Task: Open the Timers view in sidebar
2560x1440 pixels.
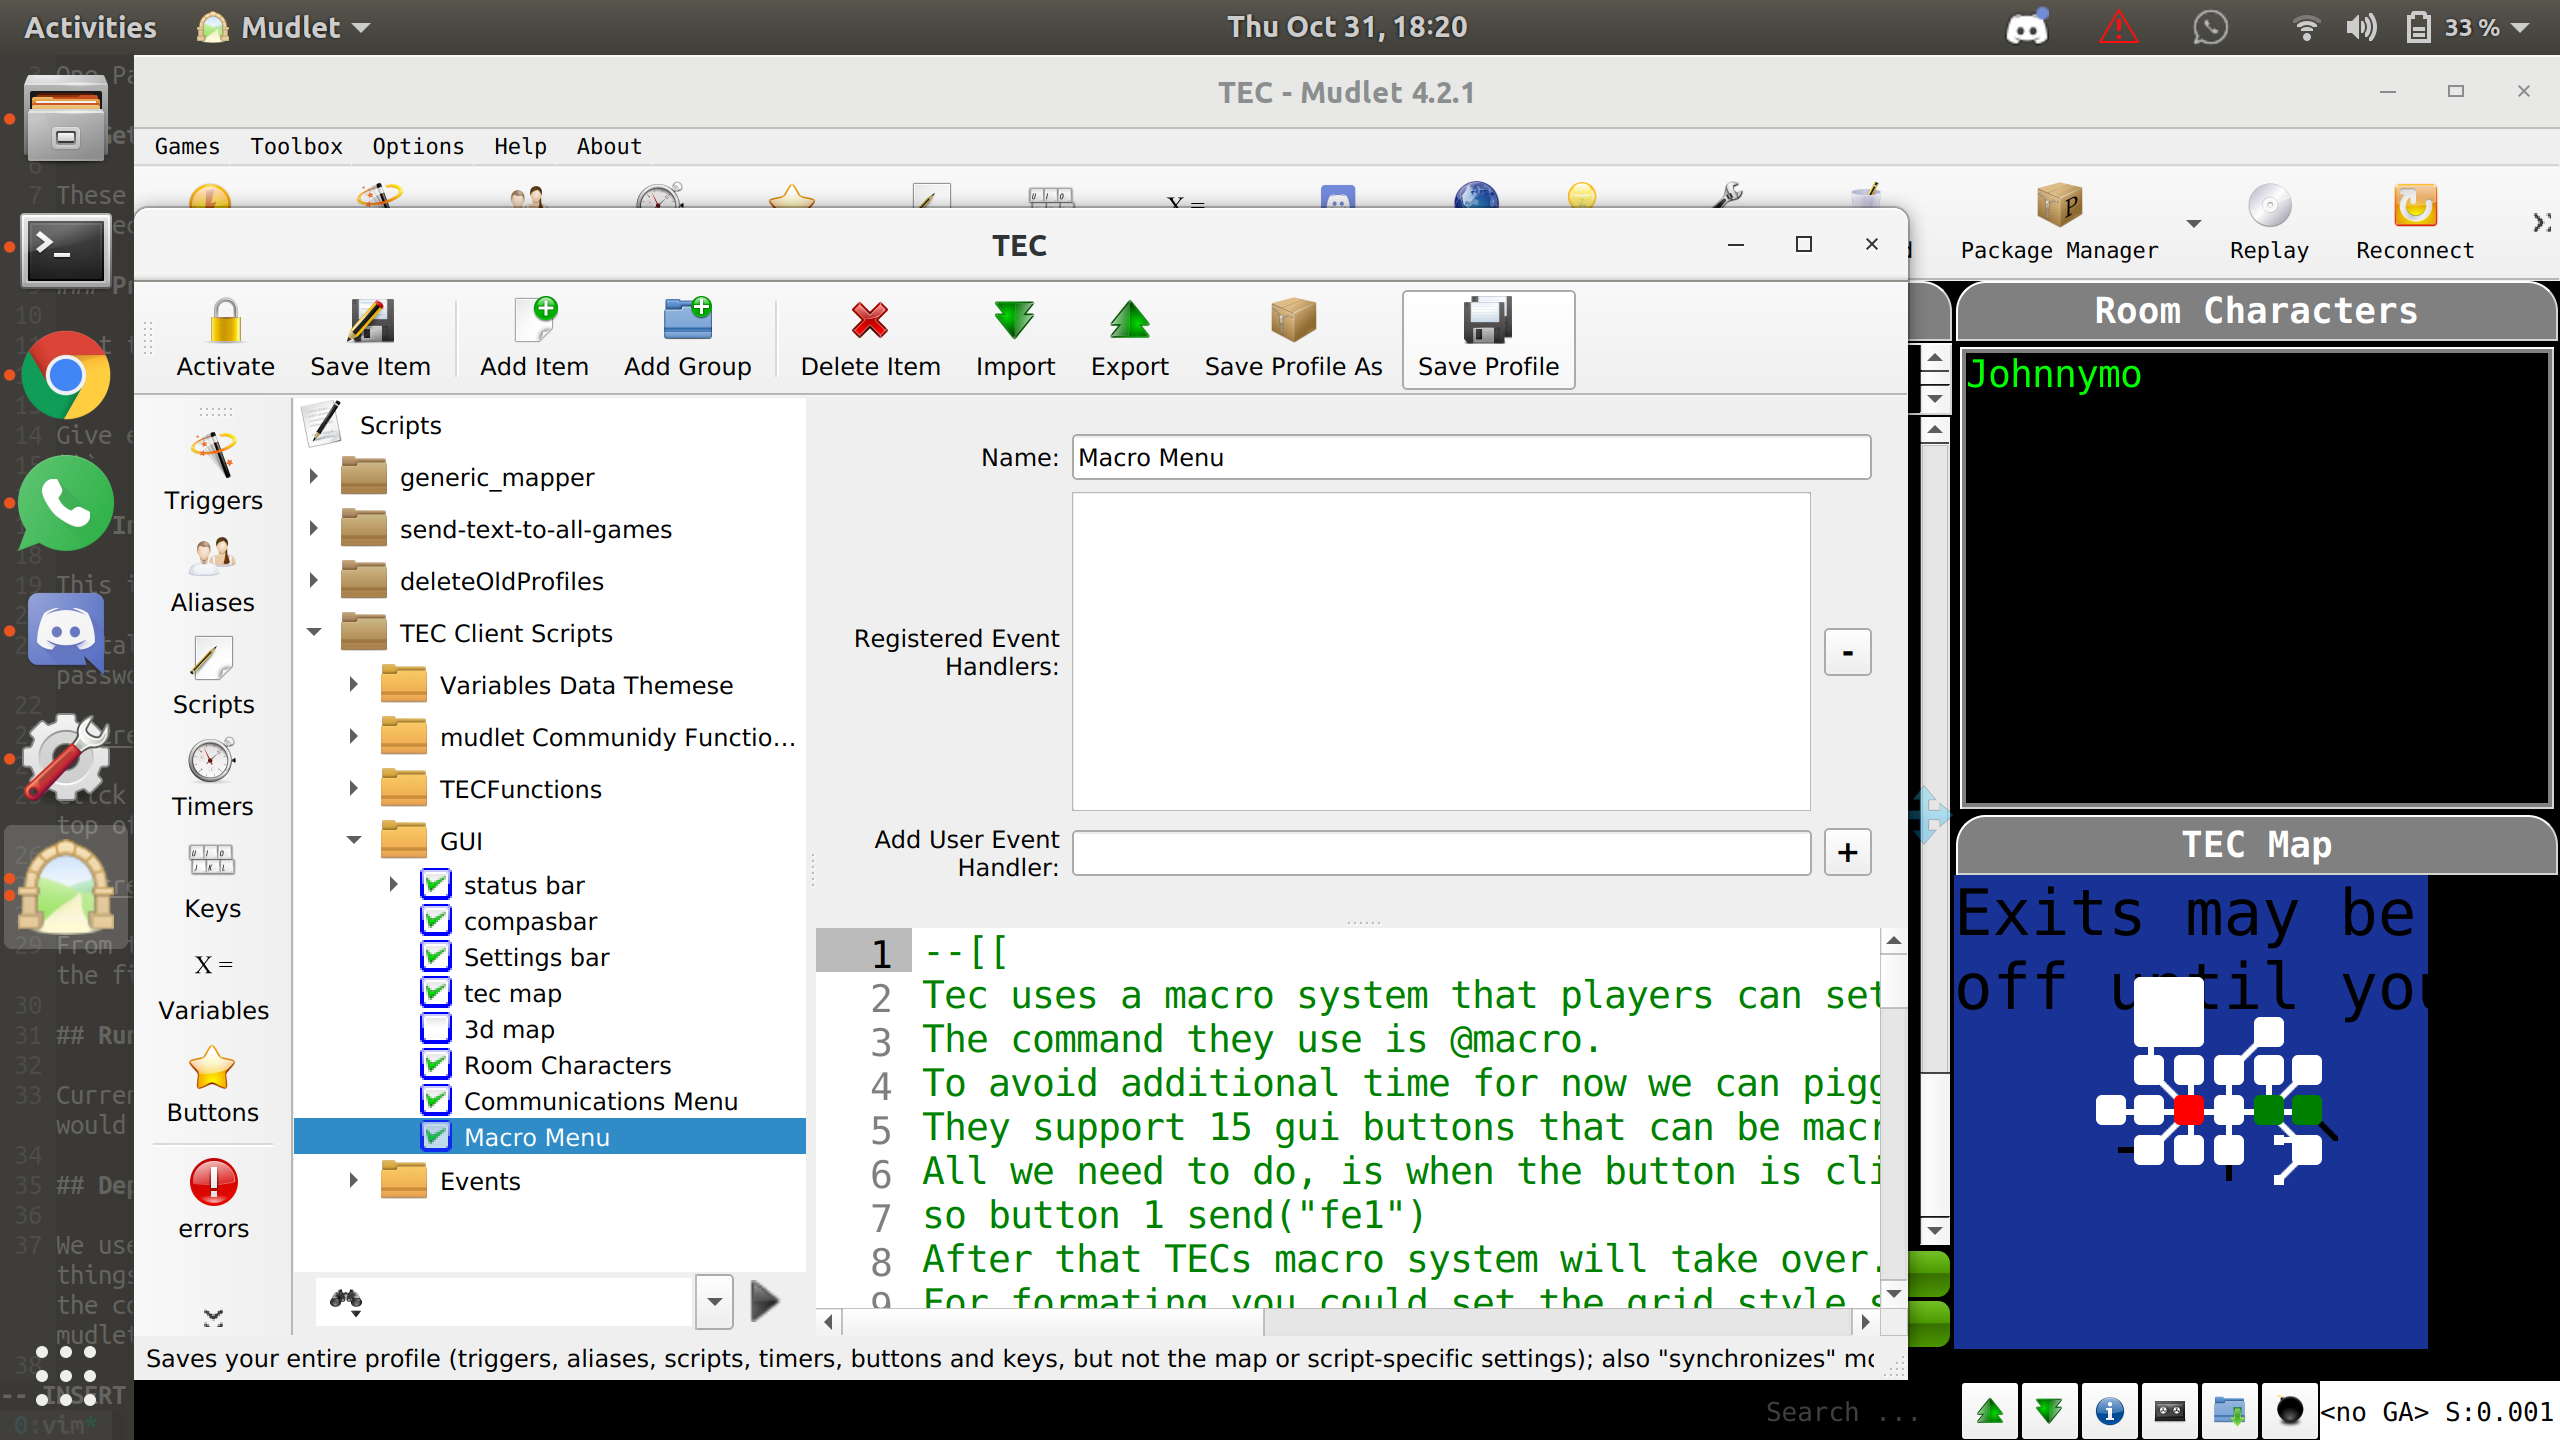Action: coord(213,779)
